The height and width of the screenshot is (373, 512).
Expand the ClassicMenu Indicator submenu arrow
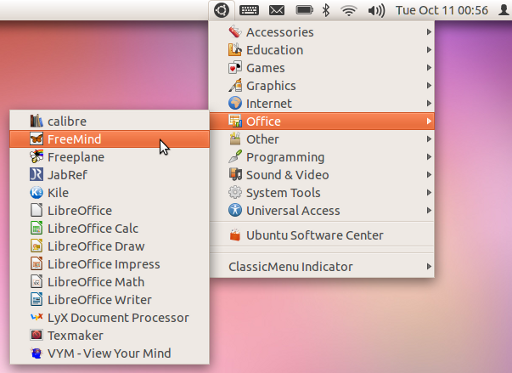[x=429, y=266]
